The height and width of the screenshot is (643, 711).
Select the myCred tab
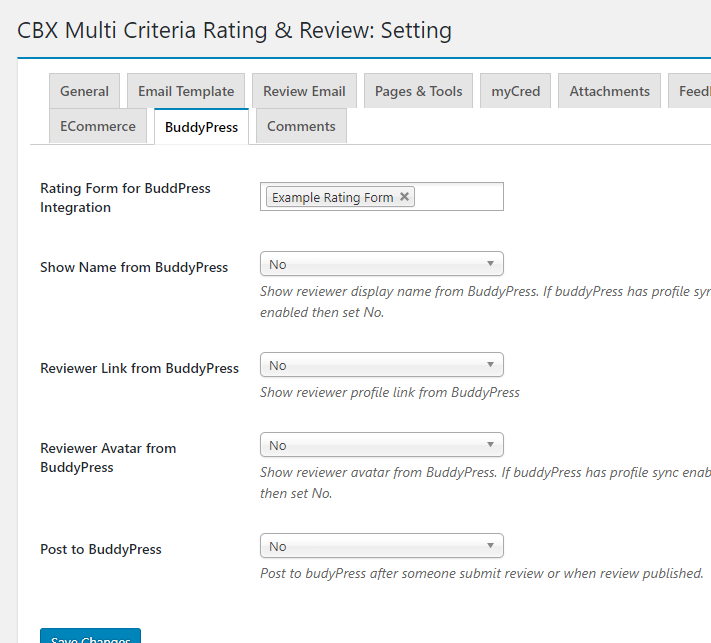(516, 91)
